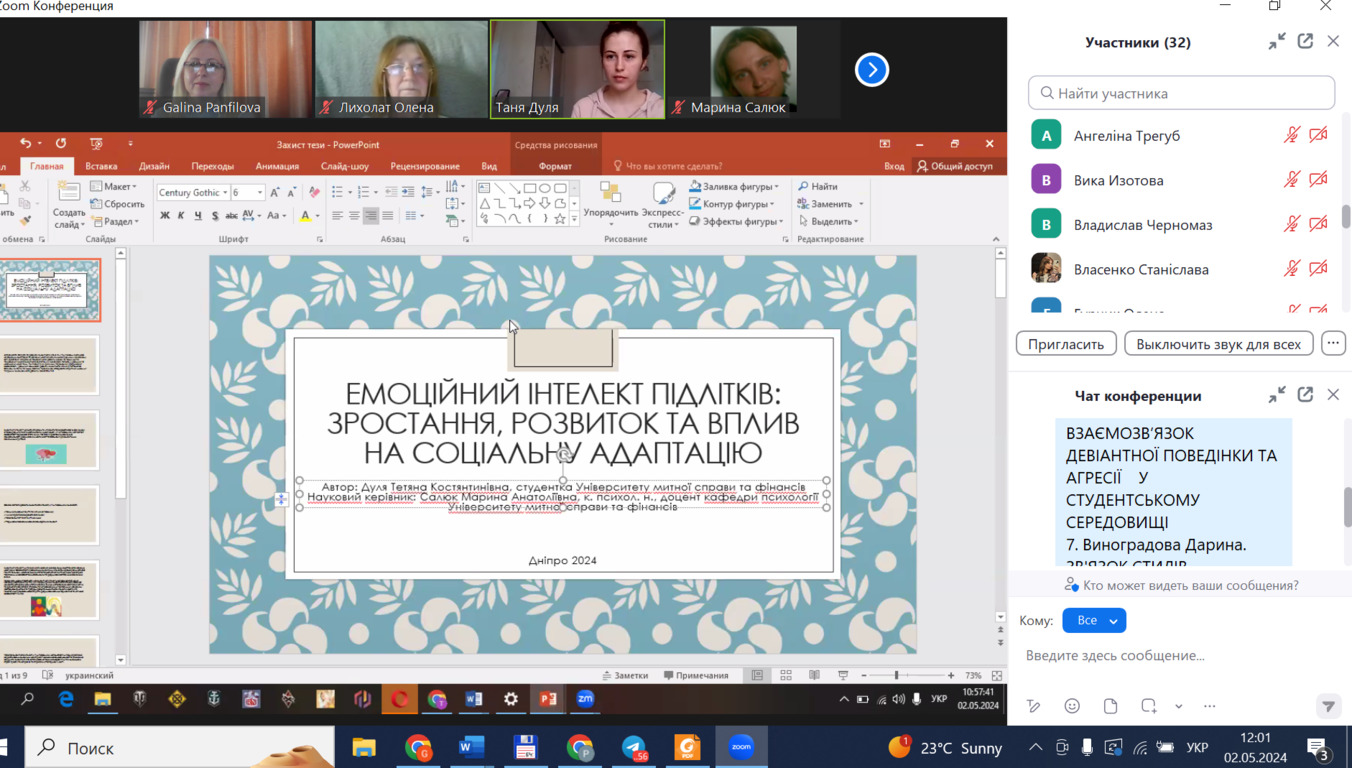Viewport: 1352px width, 768px height.
Task: Toggle the muted microphone for Власенко Станіслава
Action: [1292, 268]
